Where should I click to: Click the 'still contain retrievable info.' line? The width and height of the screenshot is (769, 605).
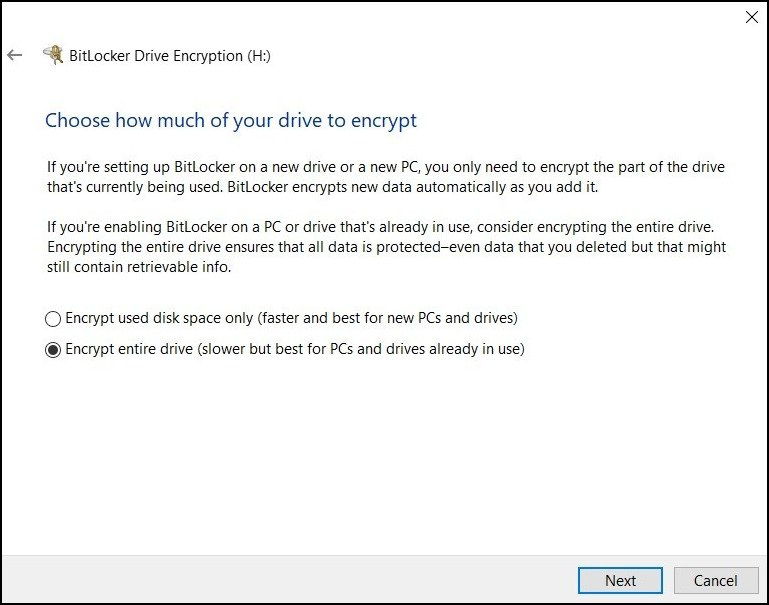point(139,267)
